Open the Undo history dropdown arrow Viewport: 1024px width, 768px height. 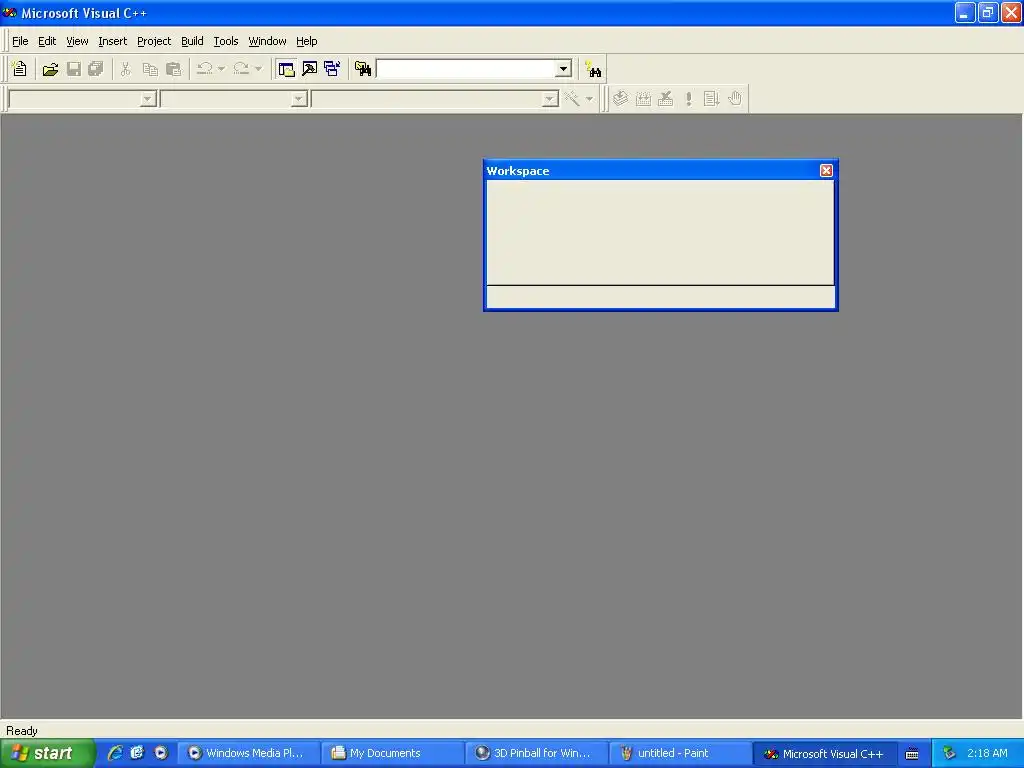click(221, 69)
